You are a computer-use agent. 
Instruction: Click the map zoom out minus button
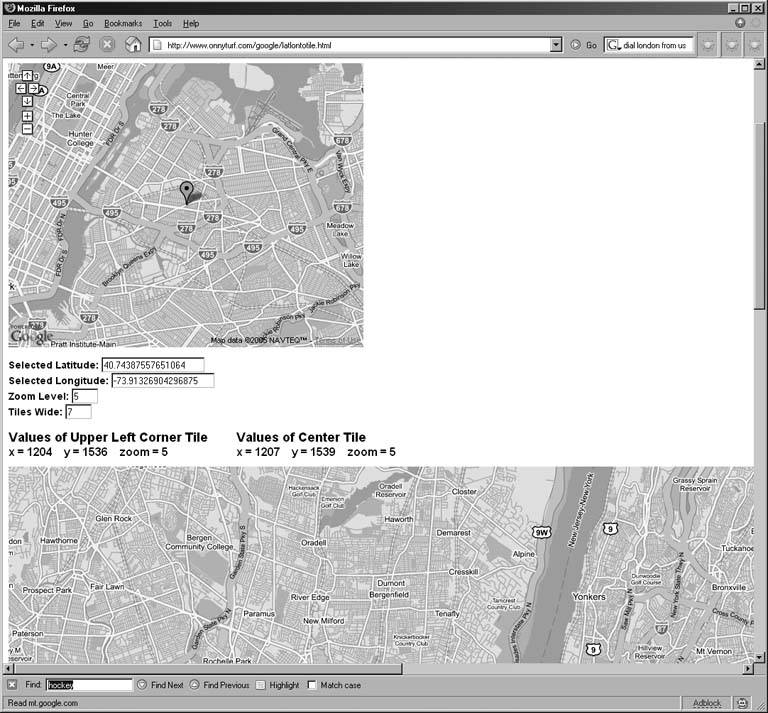[27, 128]
